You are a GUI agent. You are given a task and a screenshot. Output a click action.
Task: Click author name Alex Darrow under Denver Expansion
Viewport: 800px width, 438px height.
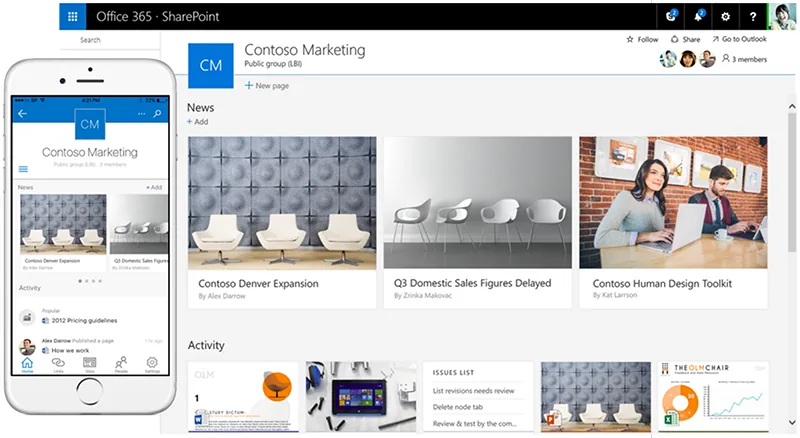point(227,296)
